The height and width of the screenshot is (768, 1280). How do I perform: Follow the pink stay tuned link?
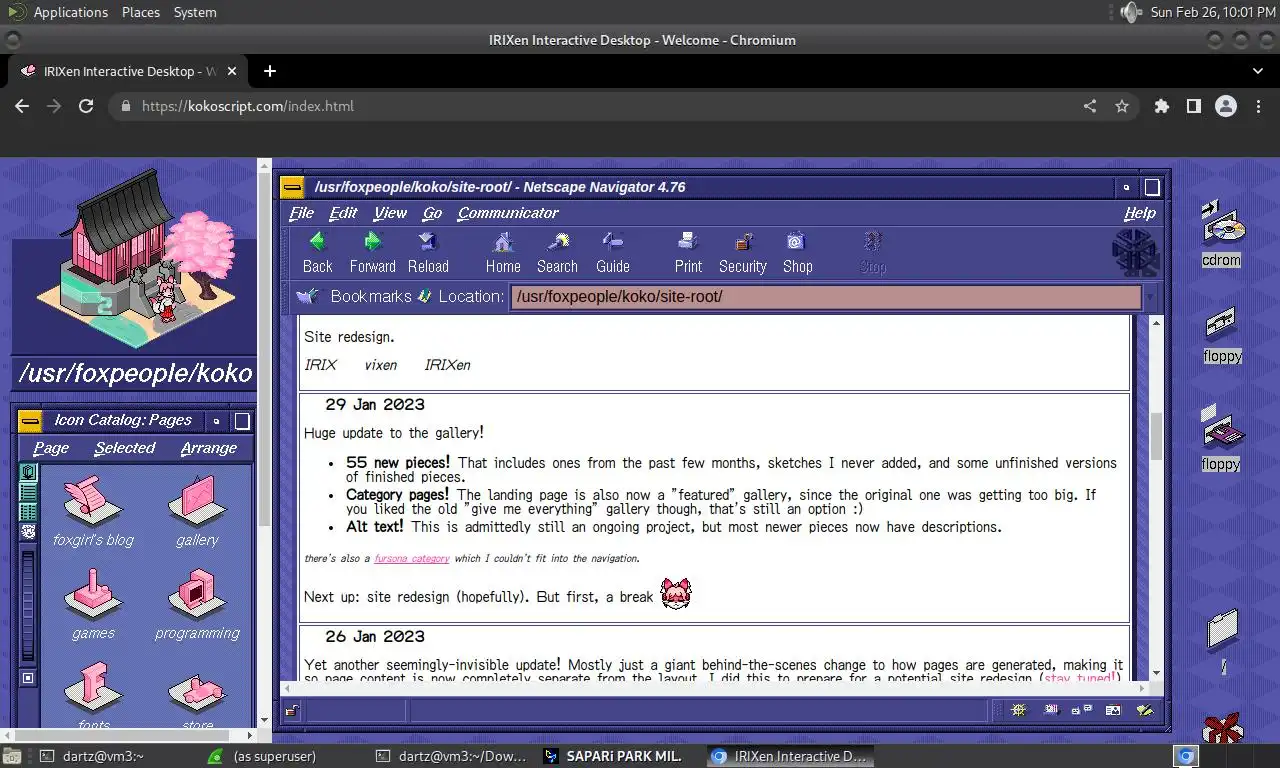tap(1079, 678)
